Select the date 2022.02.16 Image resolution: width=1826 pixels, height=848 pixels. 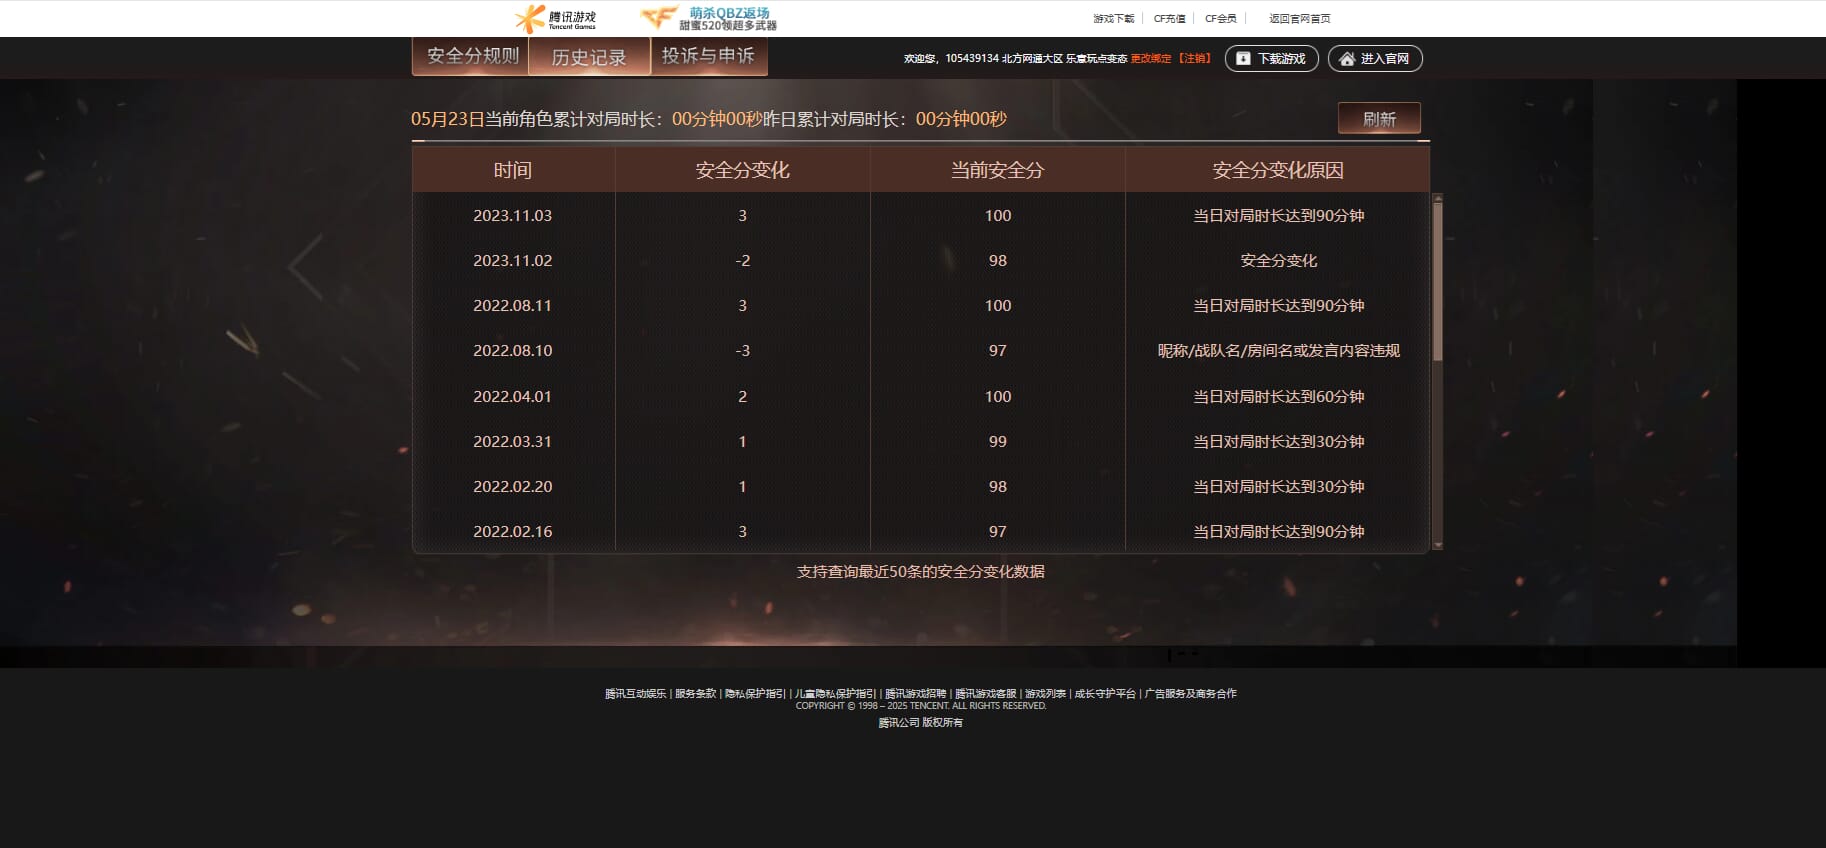tap(513, 532)
